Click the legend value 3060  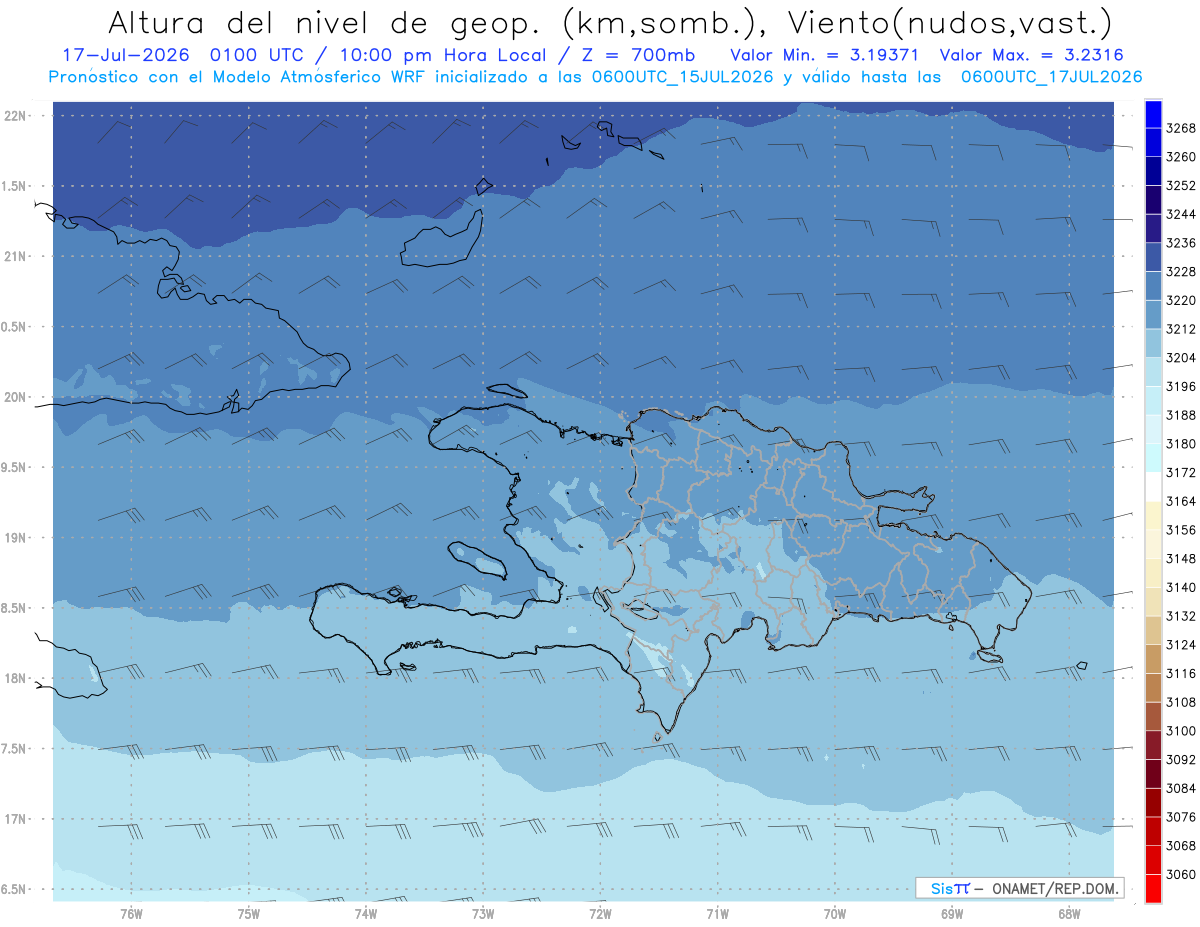point(1181,874)
